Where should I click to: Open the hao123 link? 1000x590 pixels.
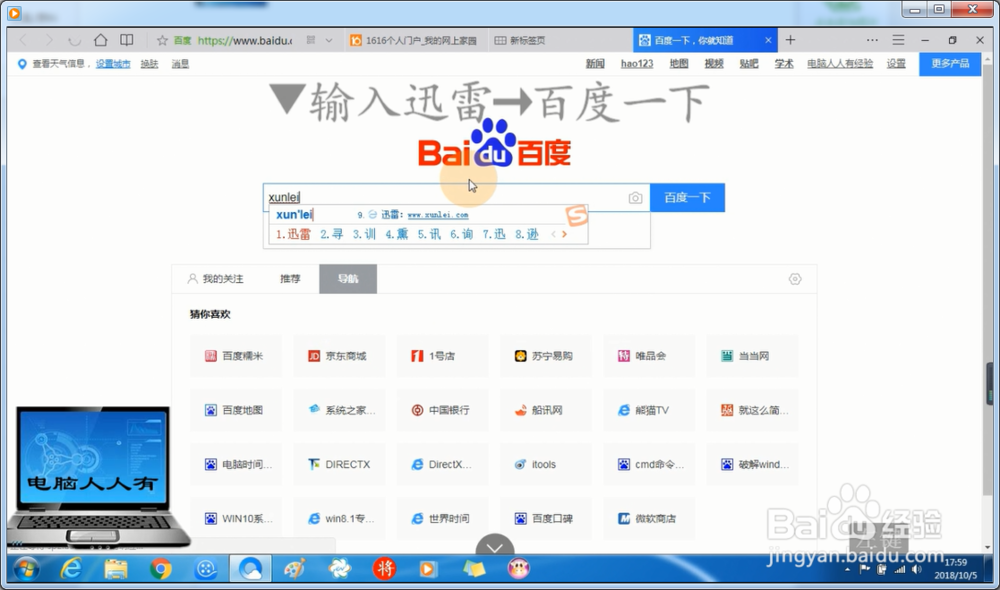click(637, 63)
